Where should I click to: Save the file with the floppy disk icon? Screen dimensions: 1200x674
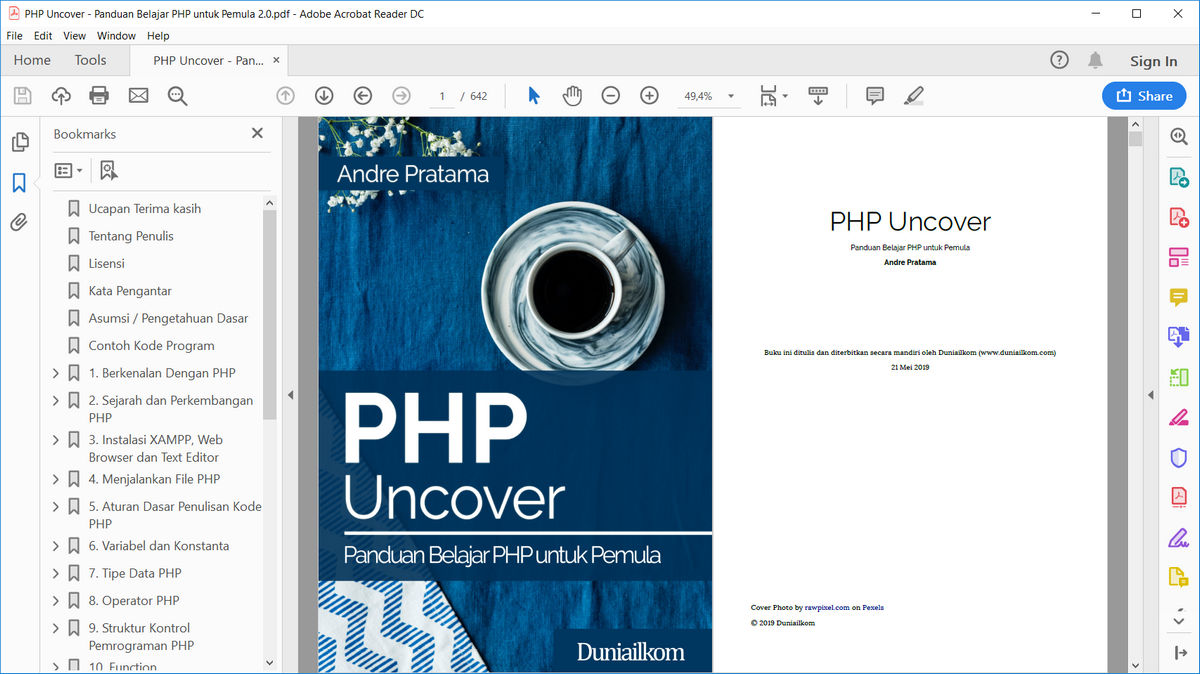pyautogui.click(x=22, y=96)
